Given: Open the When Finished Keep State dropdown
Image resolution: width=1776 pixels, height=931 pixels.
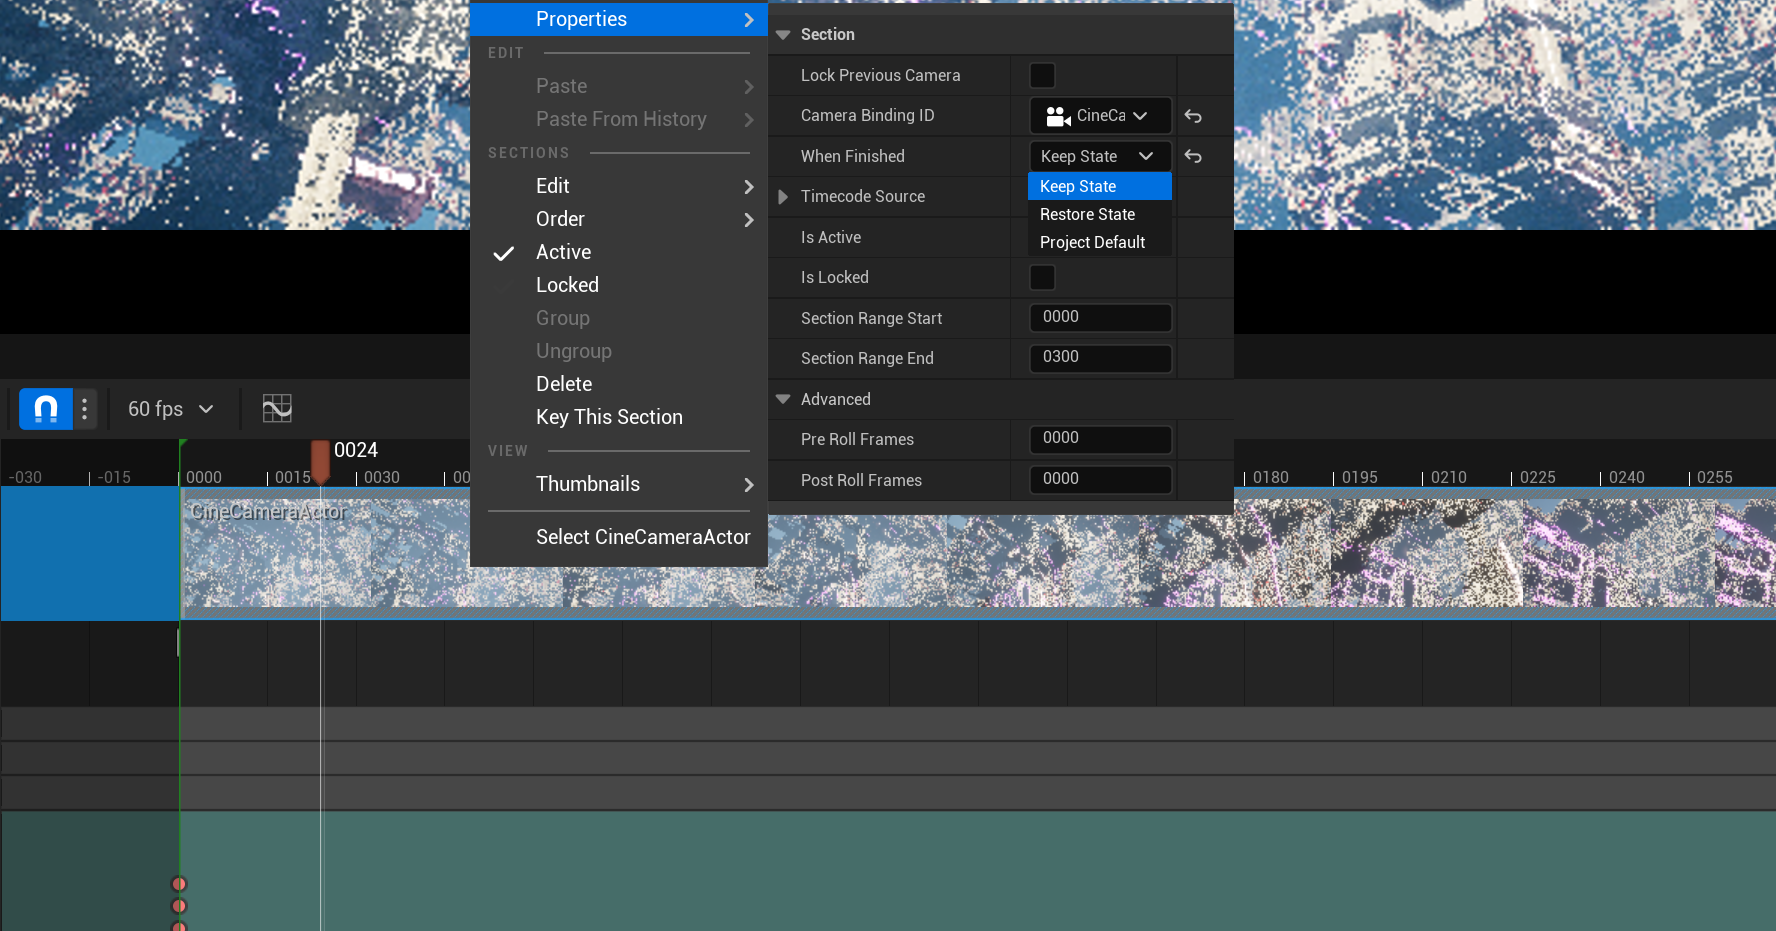Looking at the screenshot, I should pos(1100,156).
